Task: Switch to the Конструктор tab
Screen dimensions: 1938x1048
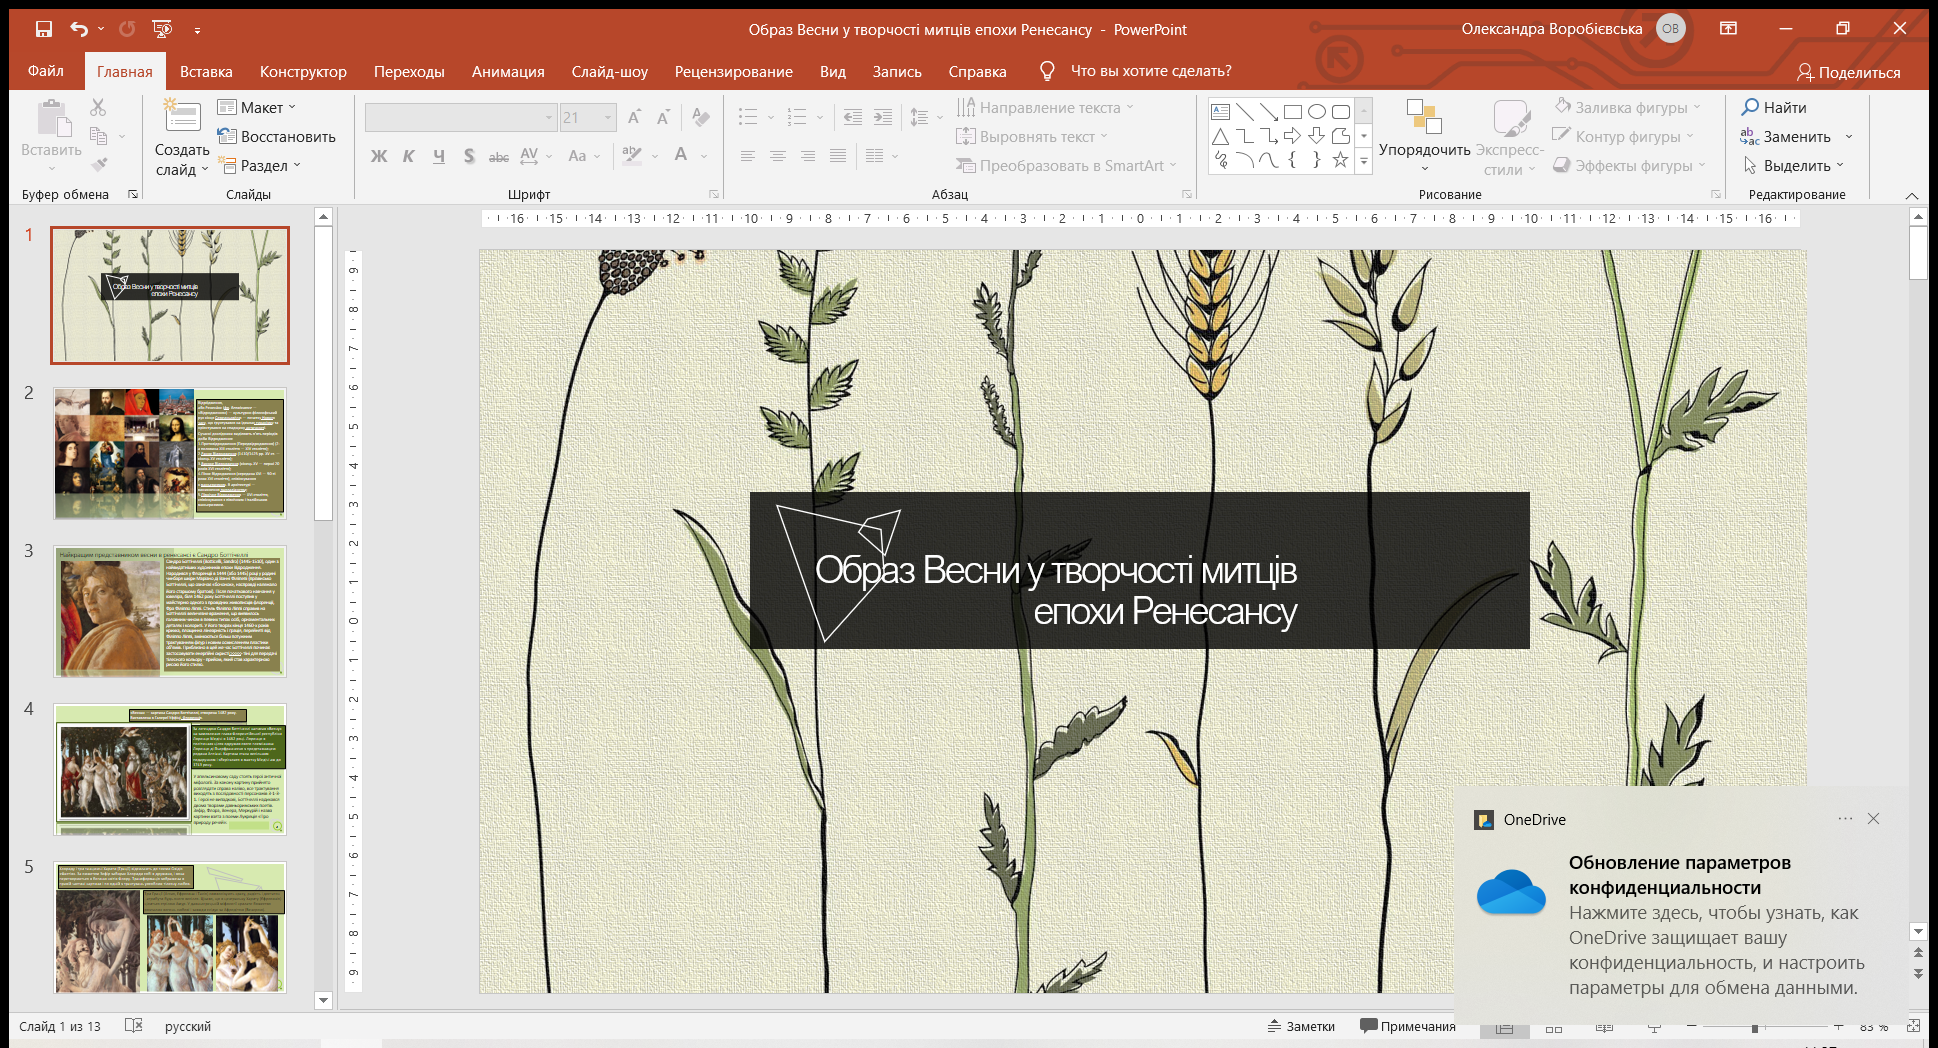Action: click(303, 71)
